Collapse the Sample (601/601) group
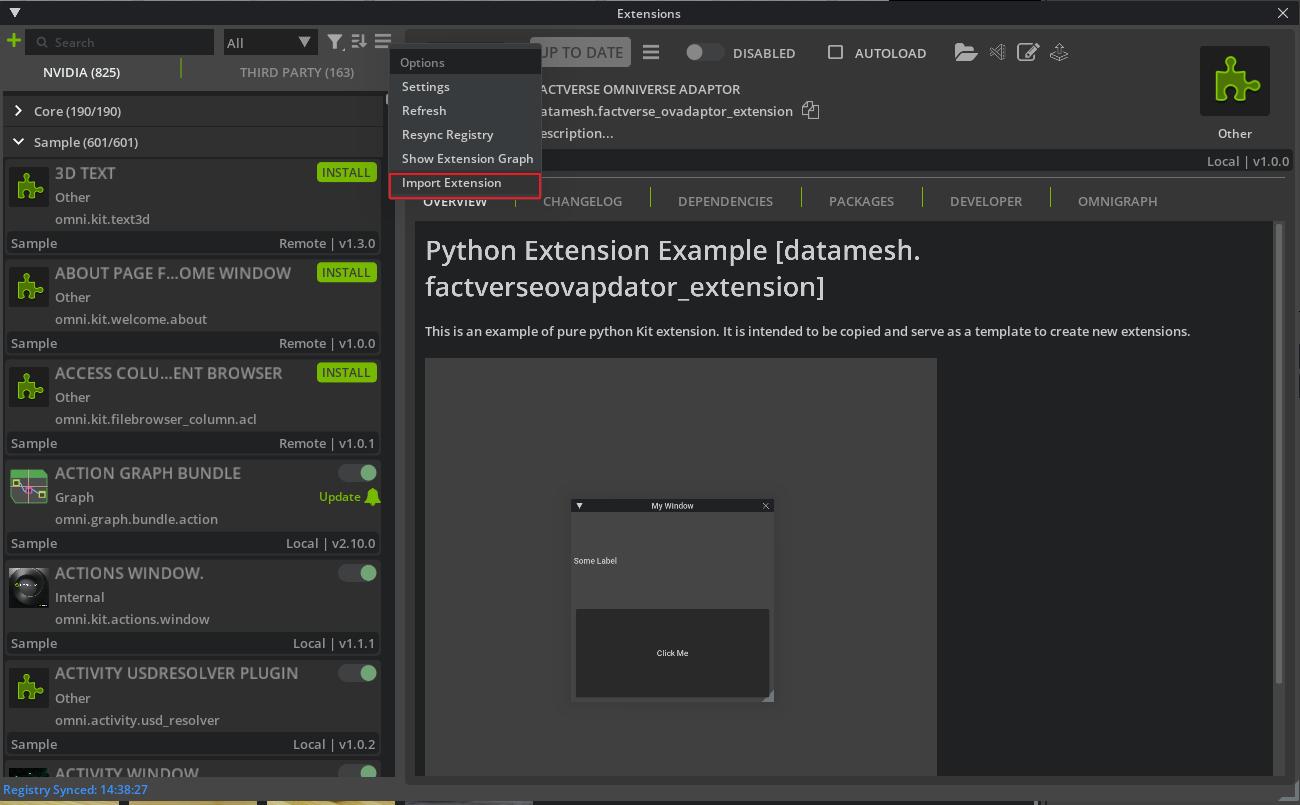Screen dimensions: 1300x805 point(192,142)
